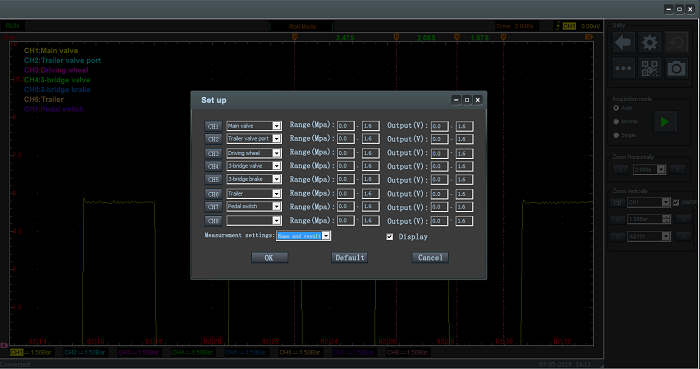Select the Auto acquisition mode radio
This screenshot has width=700, height=369.
(616, 108)
